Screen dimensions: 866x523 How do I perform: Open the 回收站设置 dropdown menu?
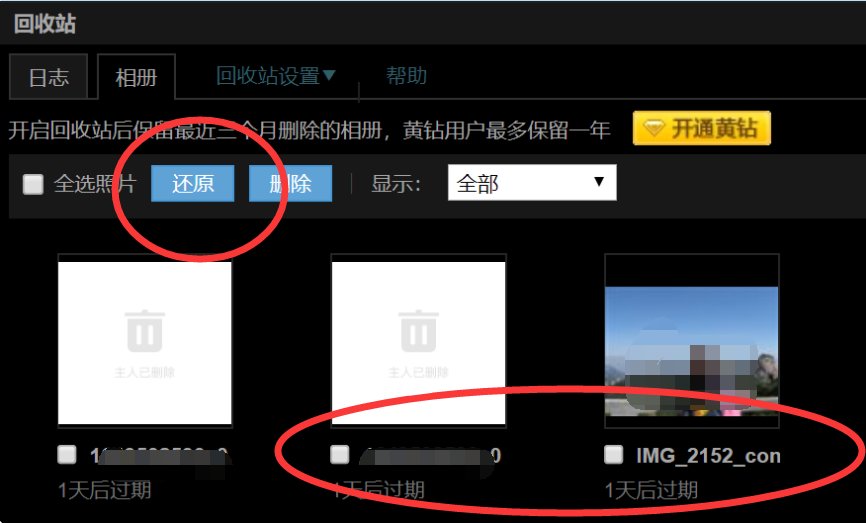[x=275, y=76]
